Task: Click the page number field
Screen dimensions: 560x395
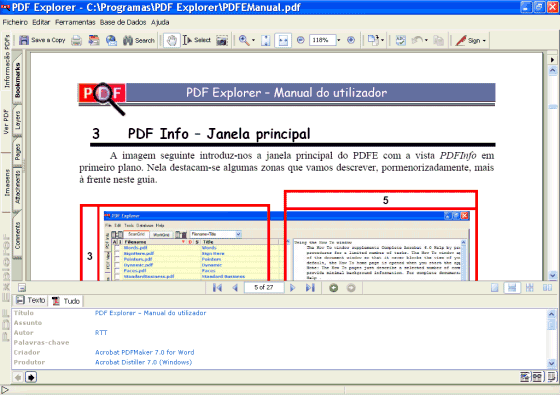Action: coord(264,288)
